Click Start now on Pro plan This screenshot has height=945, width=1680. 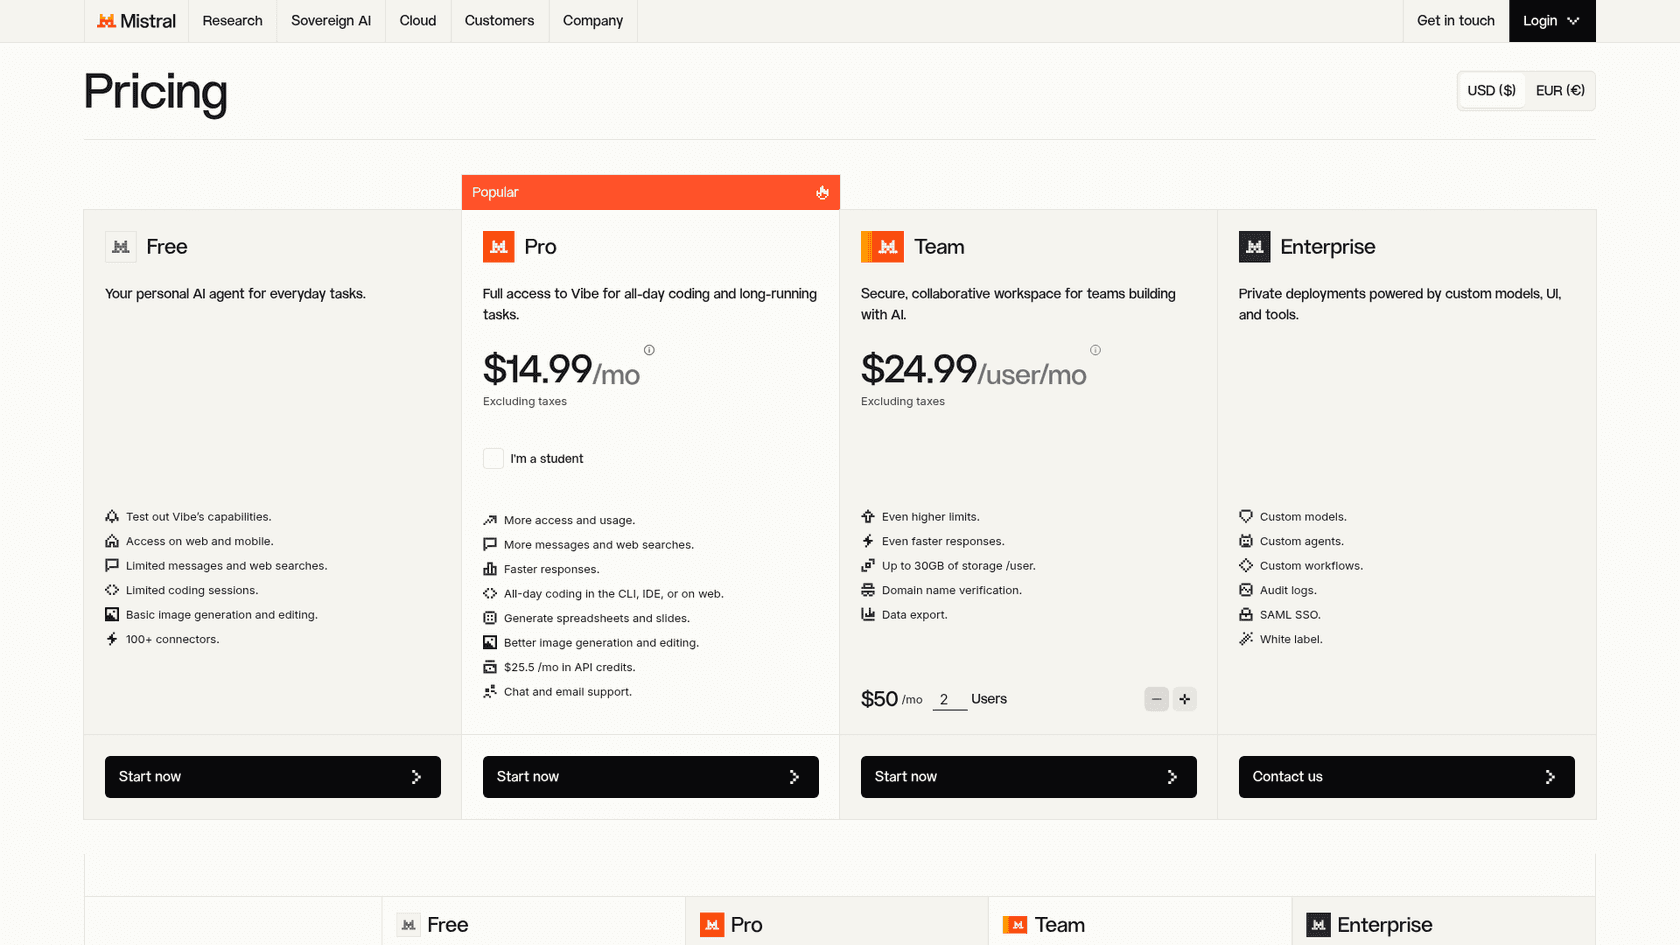(x=651, y=777)
